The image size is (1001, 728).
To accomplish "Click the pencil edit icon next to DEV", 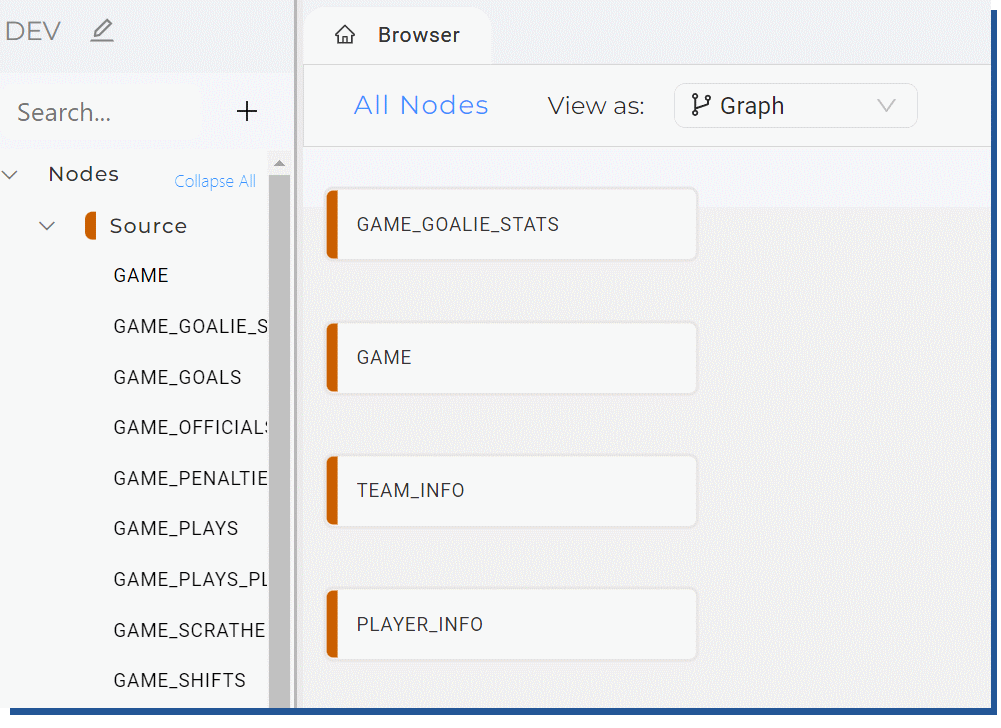I will point(101,31).
